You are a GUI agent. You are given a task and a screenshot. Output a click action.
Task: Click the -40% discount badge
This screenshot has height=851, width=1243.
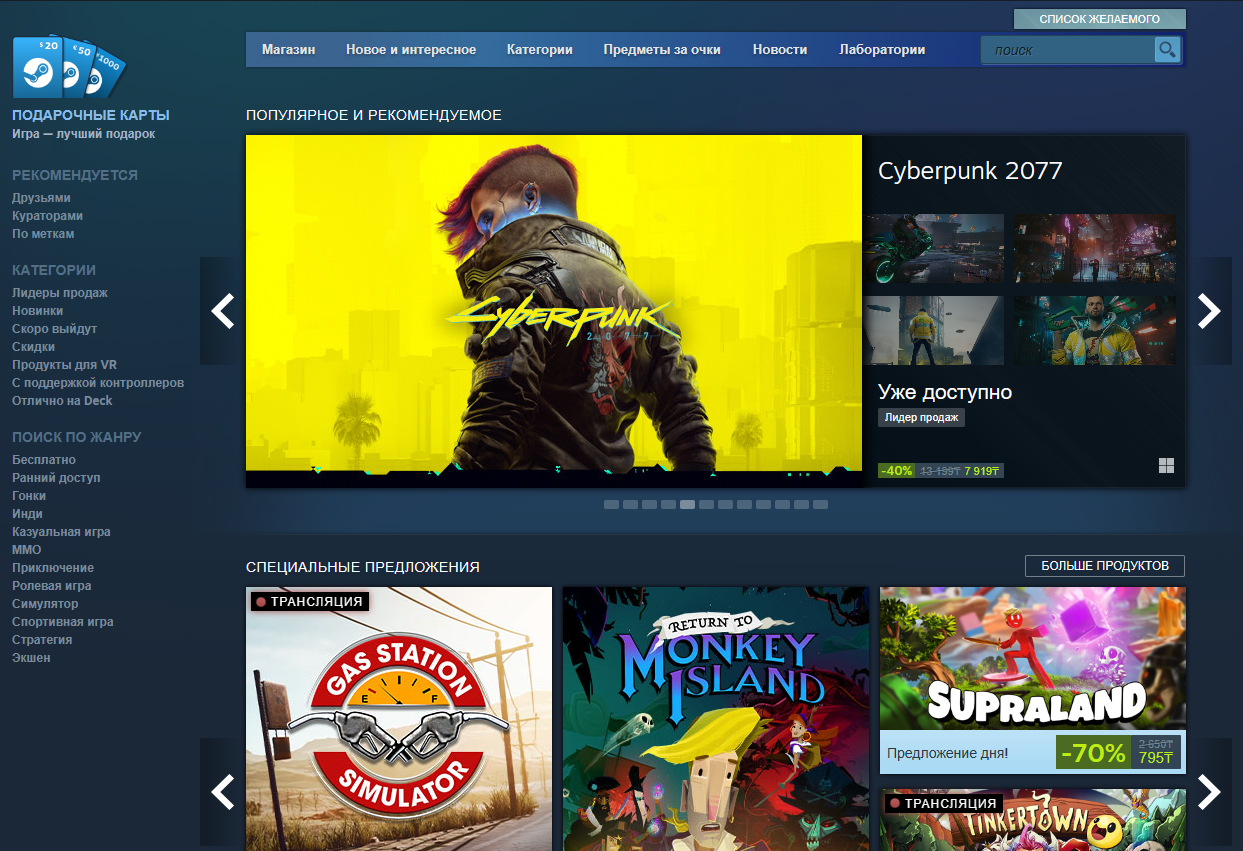(897, 470)
